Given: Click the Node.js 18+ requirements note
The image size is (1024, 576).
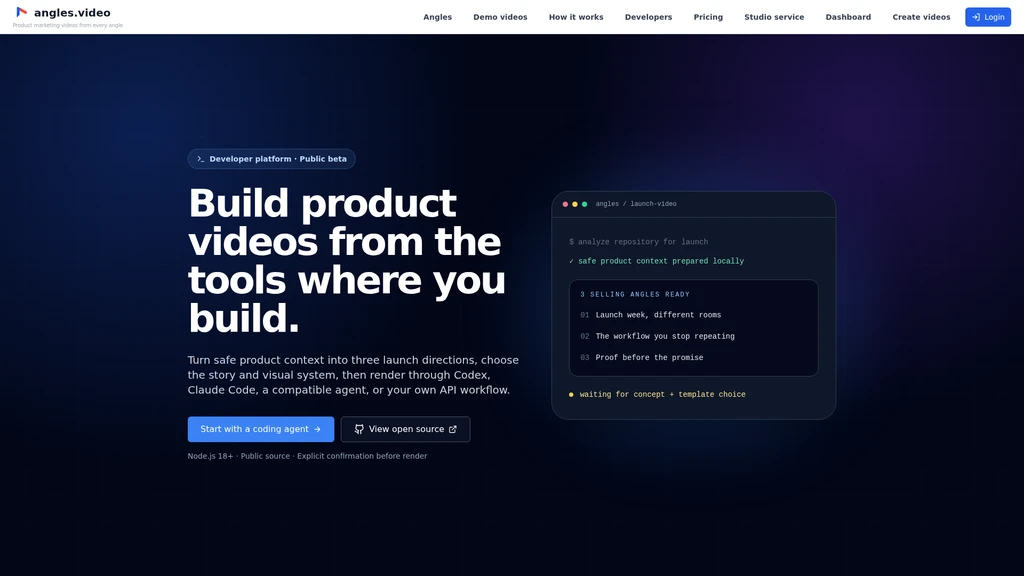Looking at the screenshot, I should (x=307, y=456).
